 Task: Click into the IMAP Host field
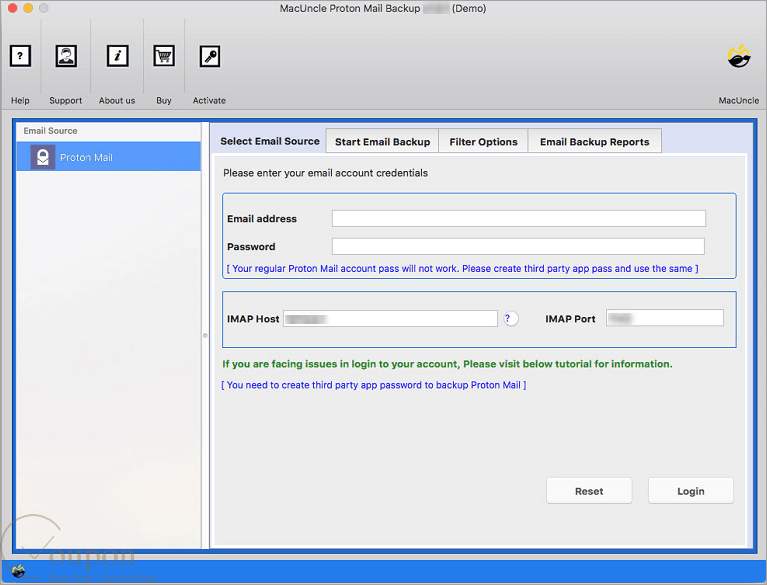[x=390, y=318]
